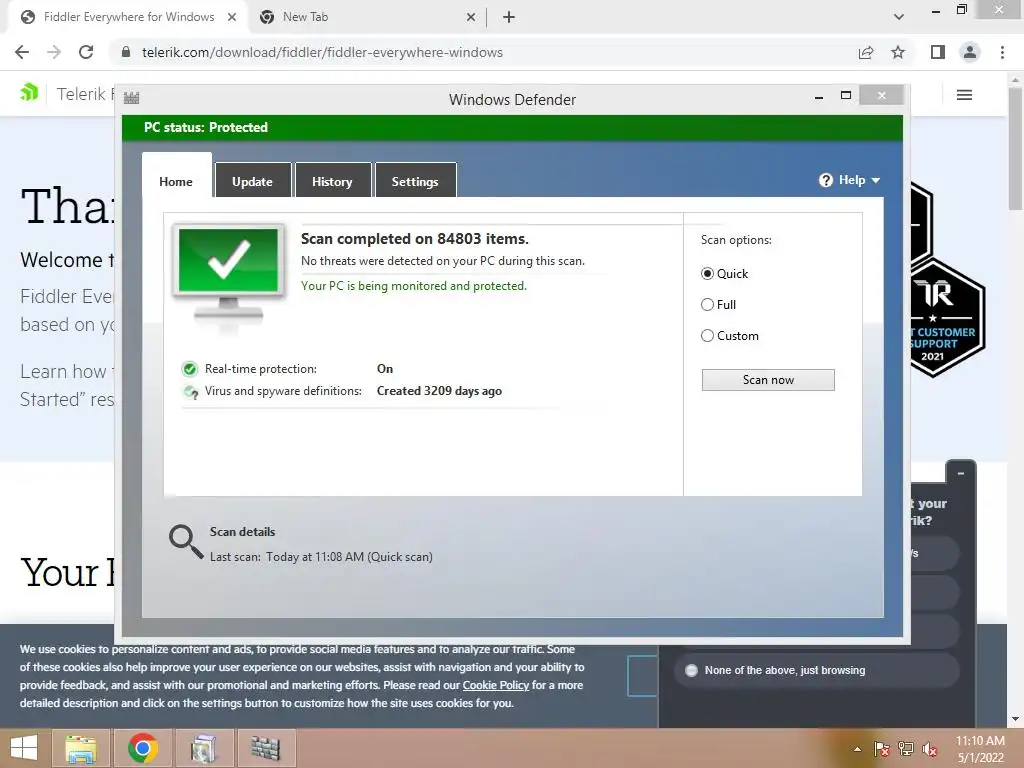
Task: Click the Real-time protection green check icon
Action: [x=190, y=369]
